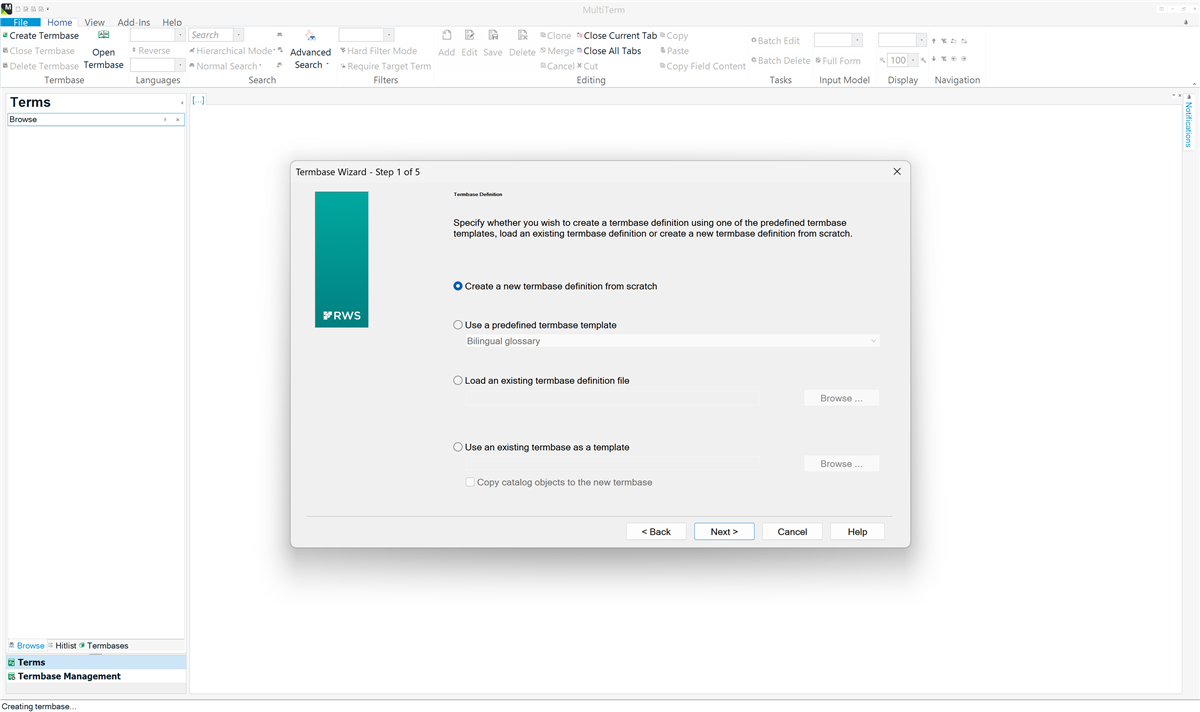Click the Copy ribbon command
The height and width of the screenshot is (712, 1200).
pos(674,36)
